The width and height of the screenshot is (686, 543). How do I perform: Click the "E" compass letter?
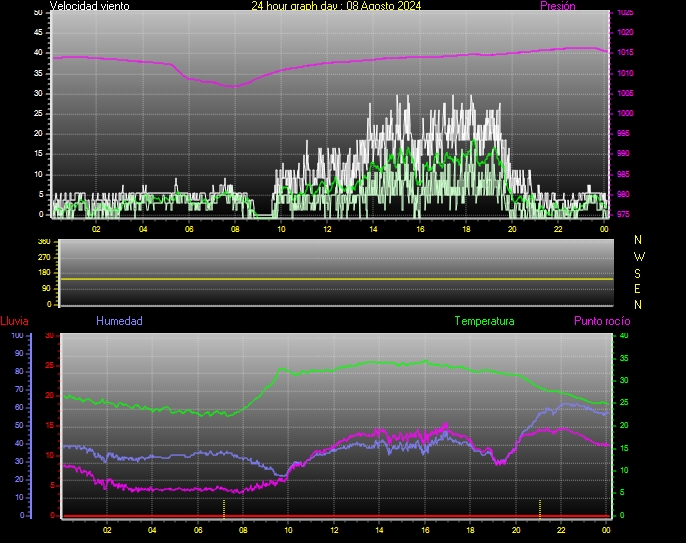click(637, 289)
